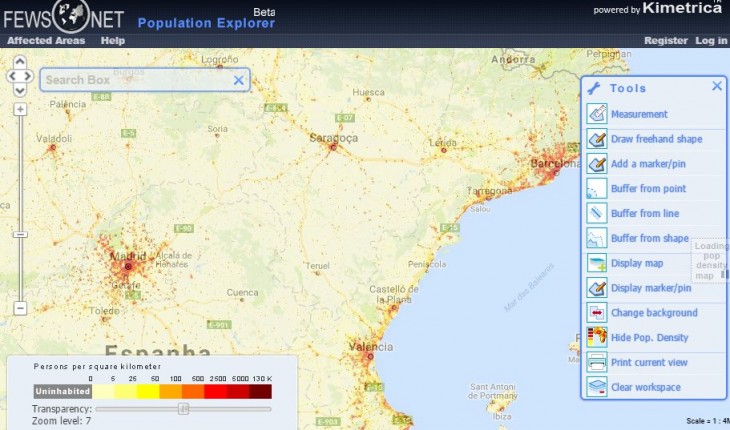Click the Buffer from shape icon
This screenshot has width=730, height=430.
tap(597, 238)
